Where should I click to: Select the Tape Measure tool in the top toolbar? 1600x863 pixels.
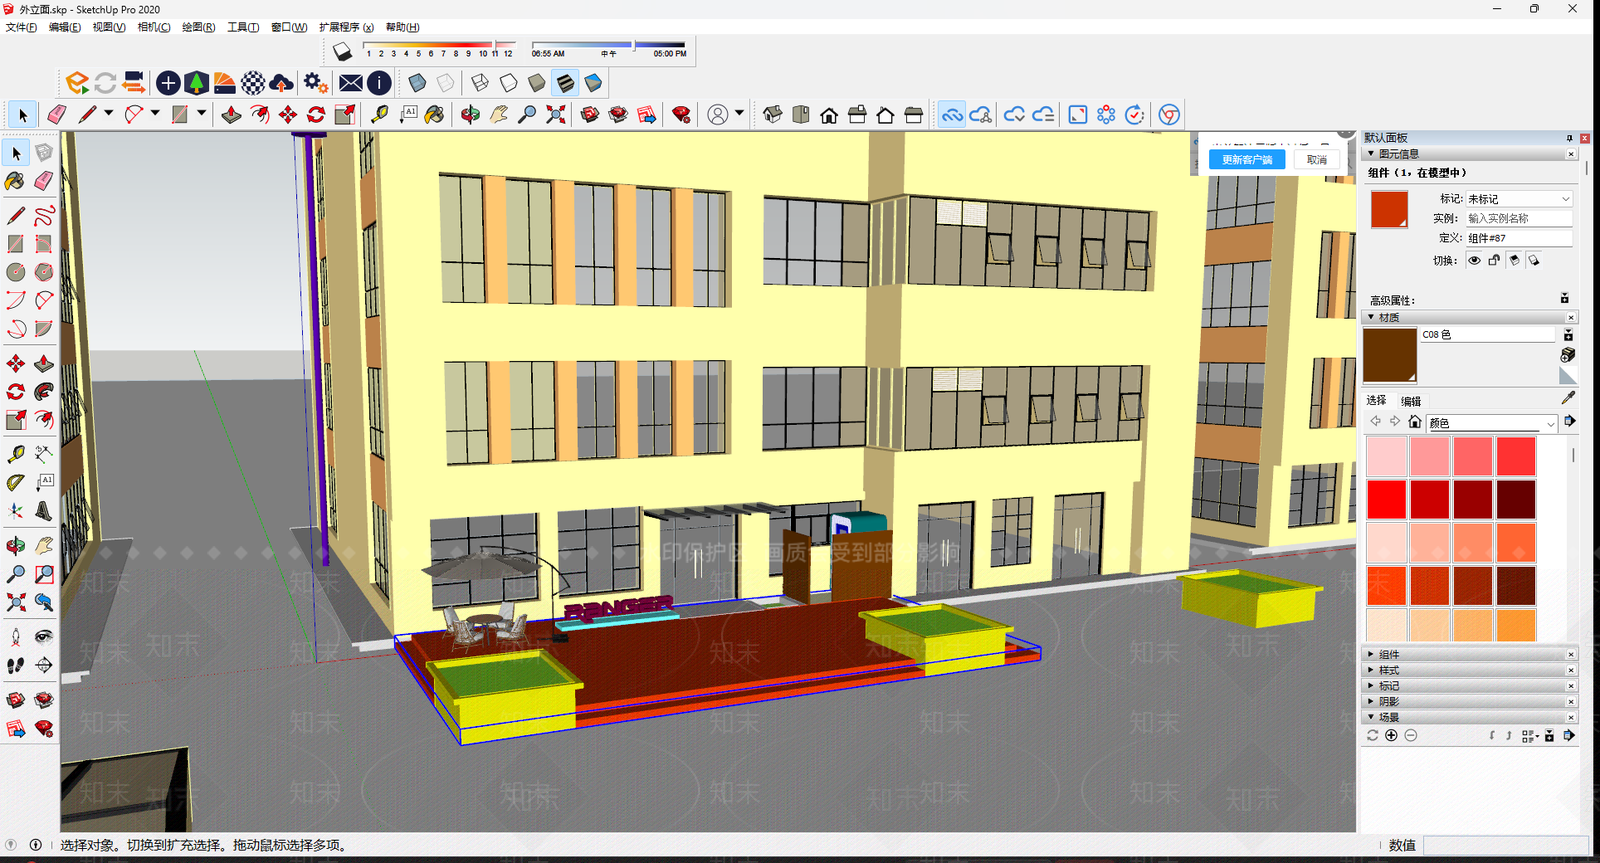pyautogui.click(x=379, y=115)
